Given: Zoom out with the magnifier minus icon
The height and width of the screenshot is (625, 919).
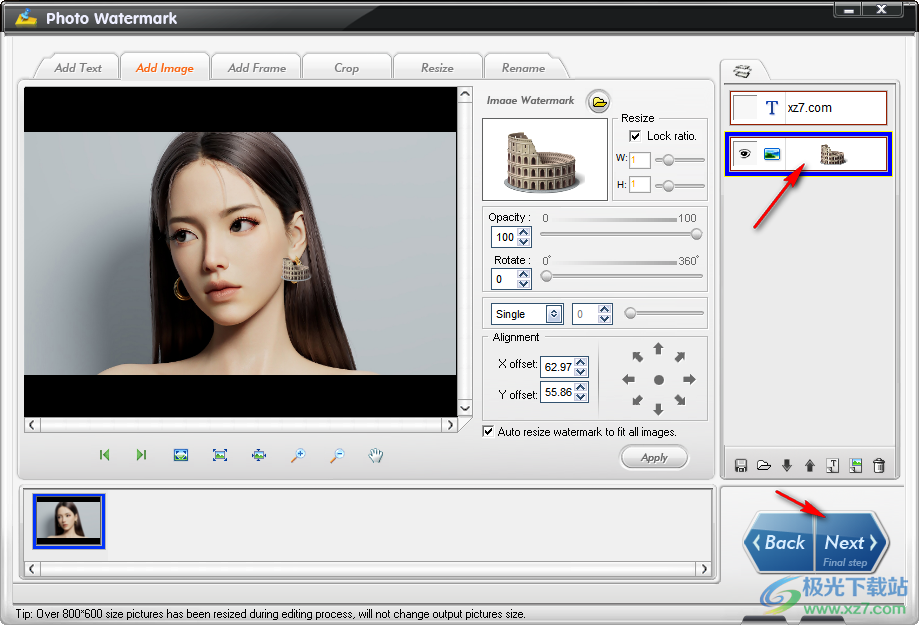Looking at the screenshot, I should pyautogui.click(x=337, y=455).
